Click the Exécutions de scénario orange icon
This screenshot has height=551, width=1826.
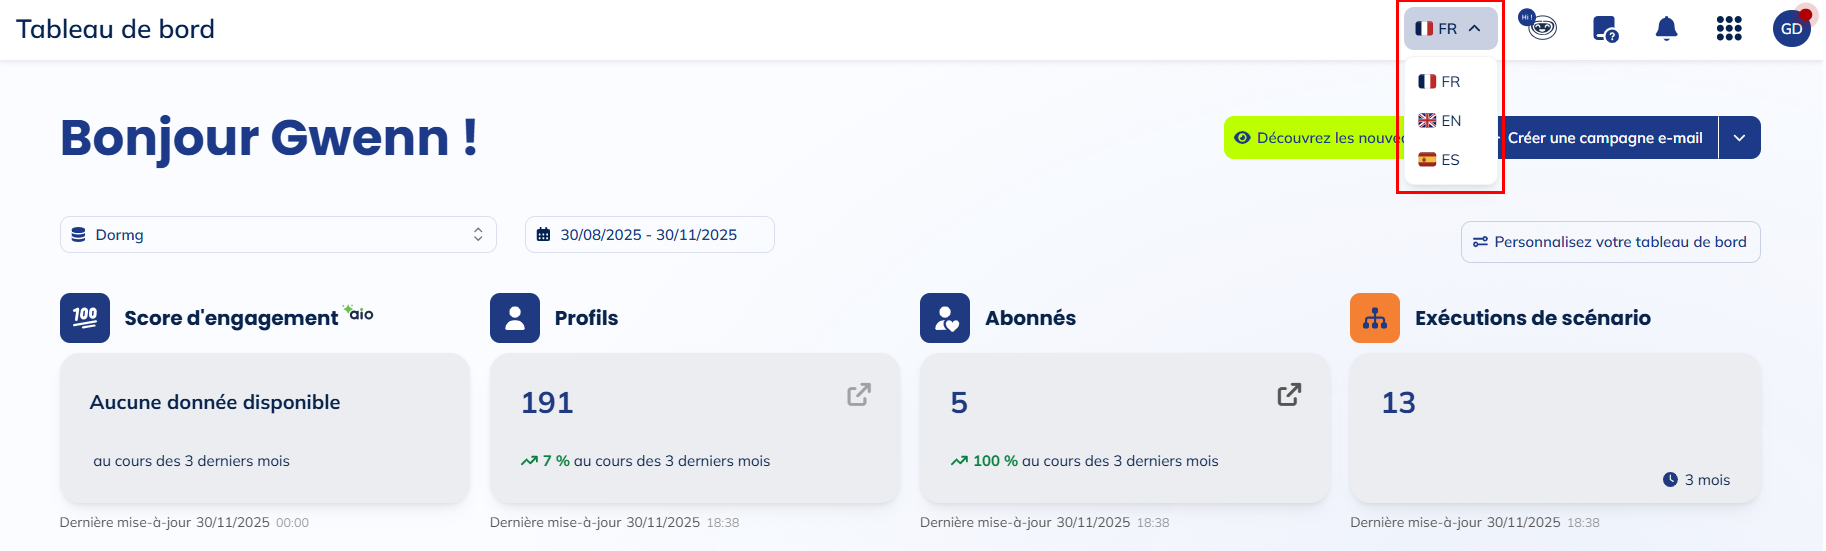[x=1375, y=318]
